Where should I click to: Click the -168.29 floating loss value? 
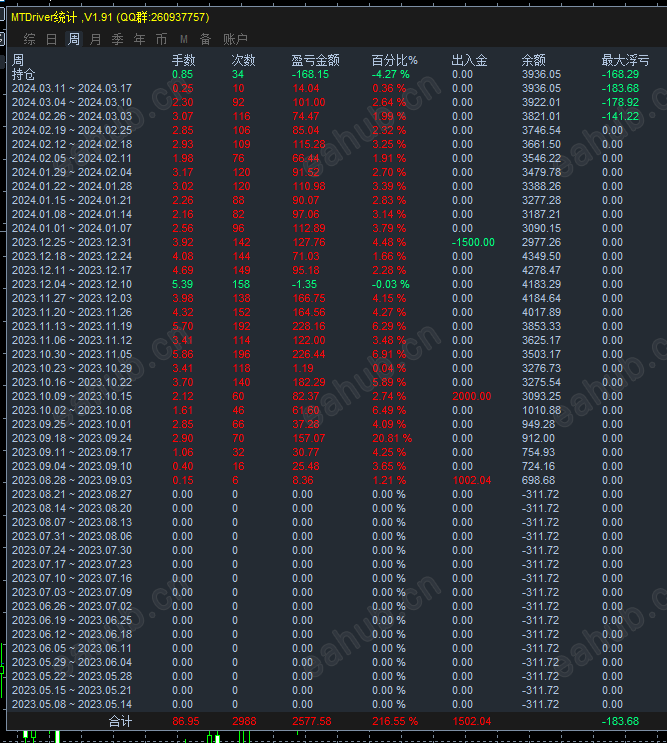tap(620, 74)
